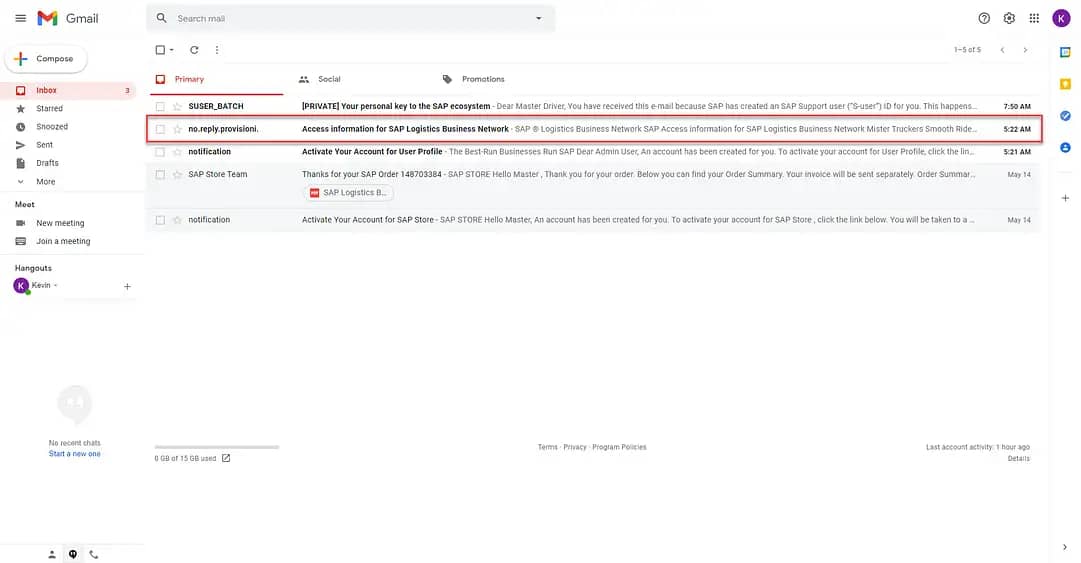Open the account avatar K
The width and height of the screenshot is (1081, 563).
coord(1061,19)
